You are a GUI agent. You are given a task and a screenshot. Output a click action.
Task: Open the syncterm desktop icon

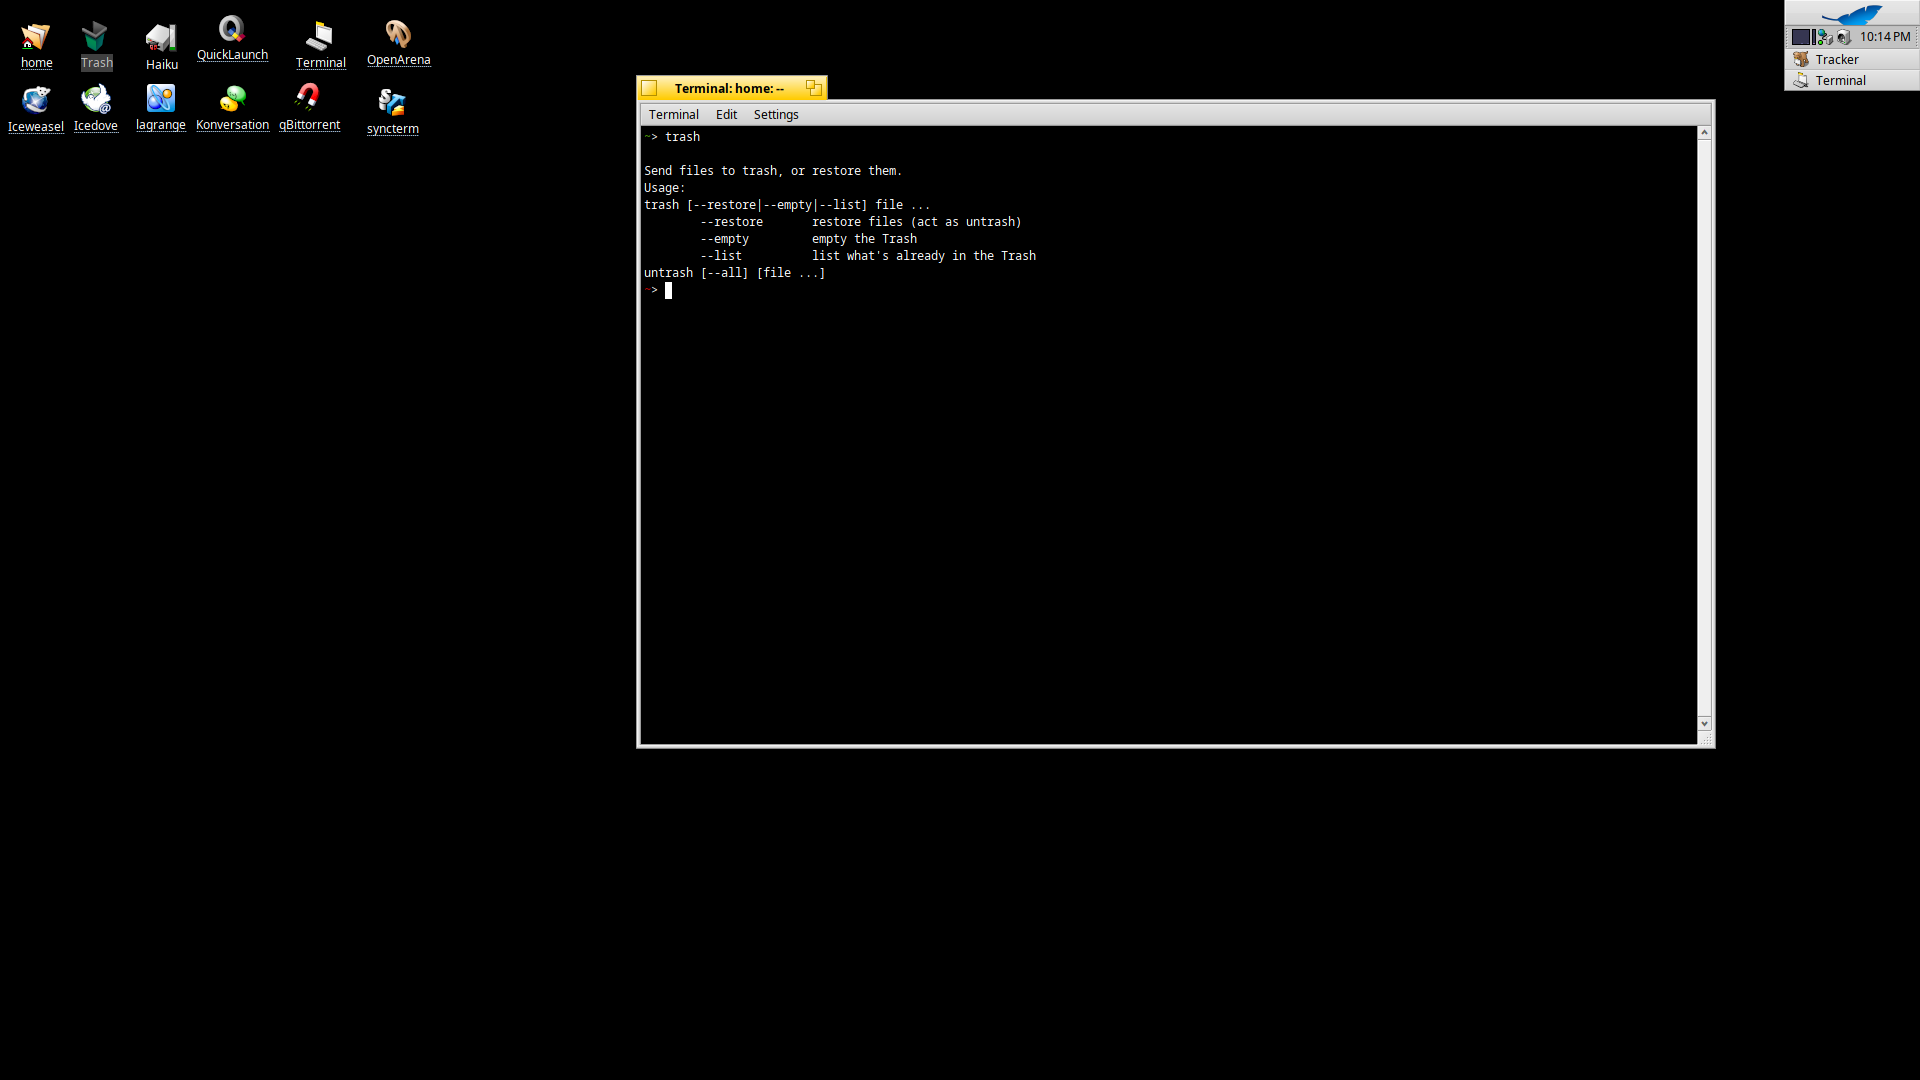click(392, 103)
